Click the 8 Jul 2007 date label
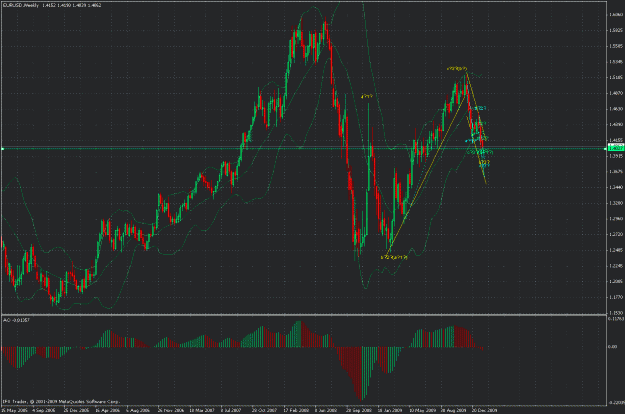This screenshot has height=414, width=625. pos(232,410)
